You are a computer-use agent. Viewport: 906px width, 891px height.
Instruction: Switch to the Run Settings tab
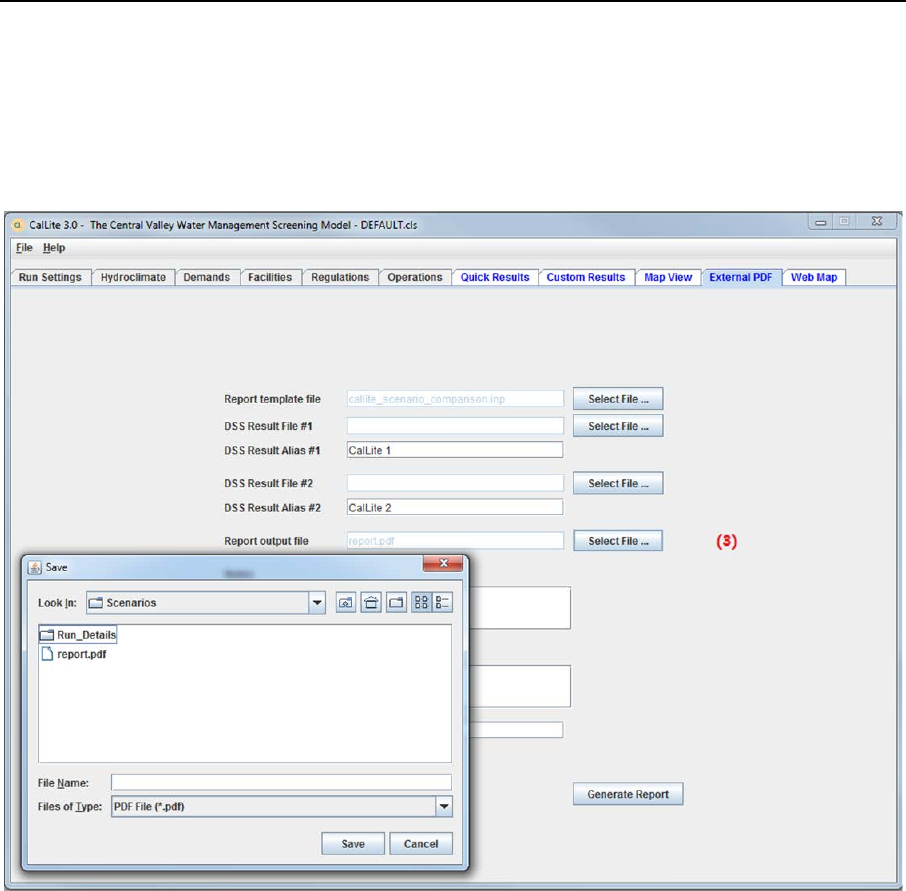click(x=50, y=277)
